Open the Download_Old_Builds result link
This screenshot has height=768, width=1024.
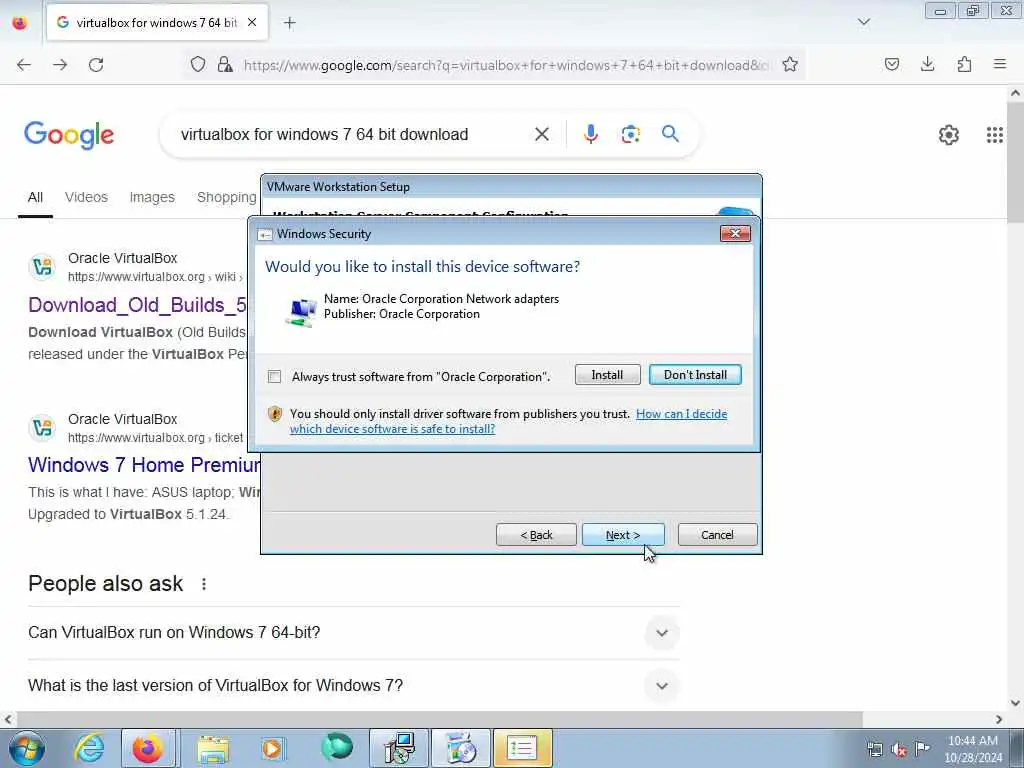pyautogui.click(x=138, y=305)
